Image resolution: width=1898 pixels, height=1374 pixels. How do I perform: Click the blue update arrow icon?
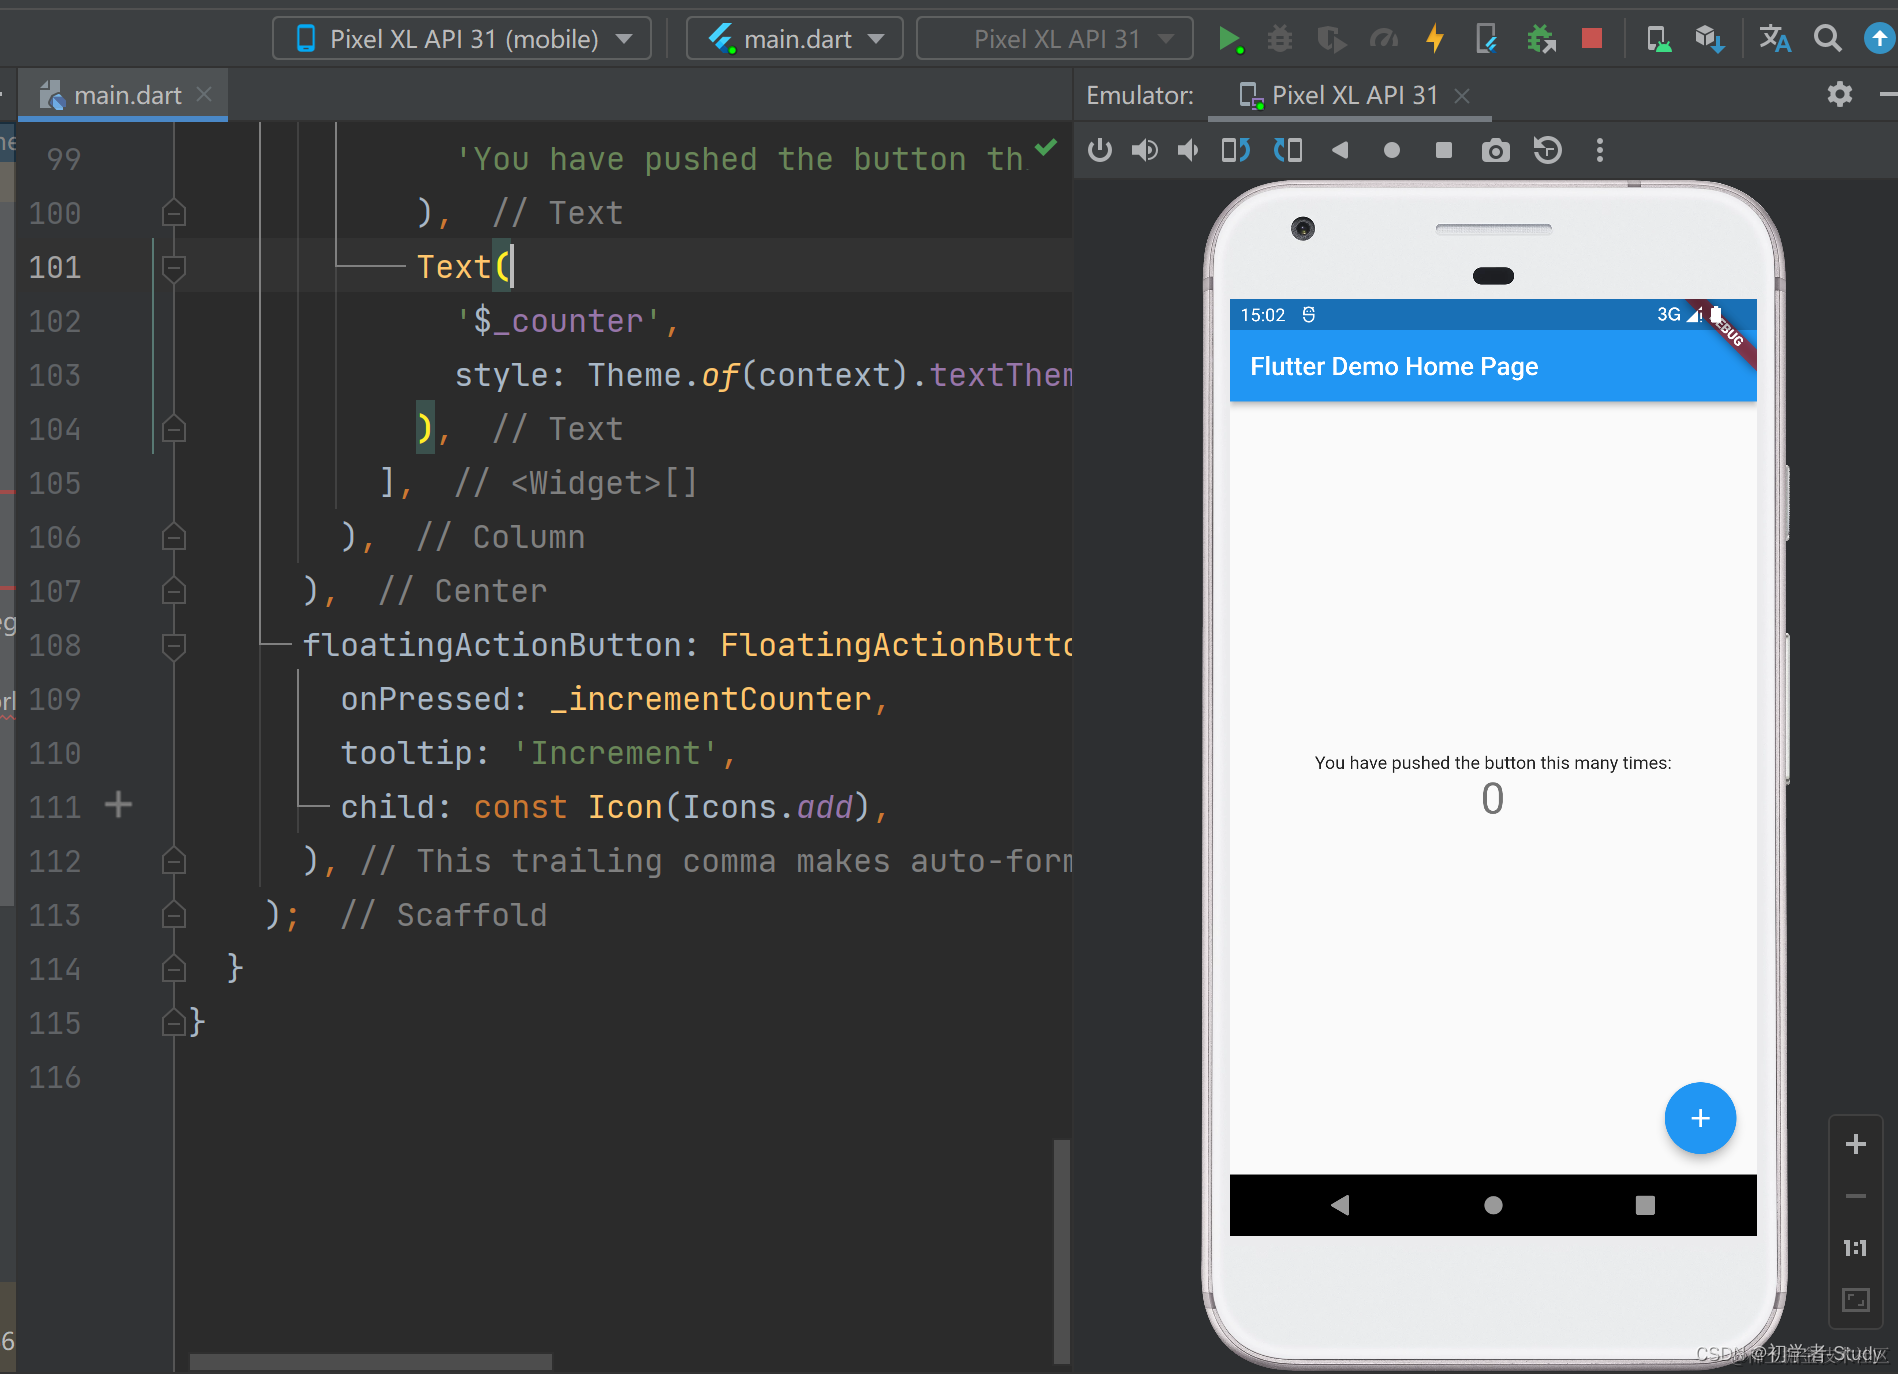pos(1879,39)
